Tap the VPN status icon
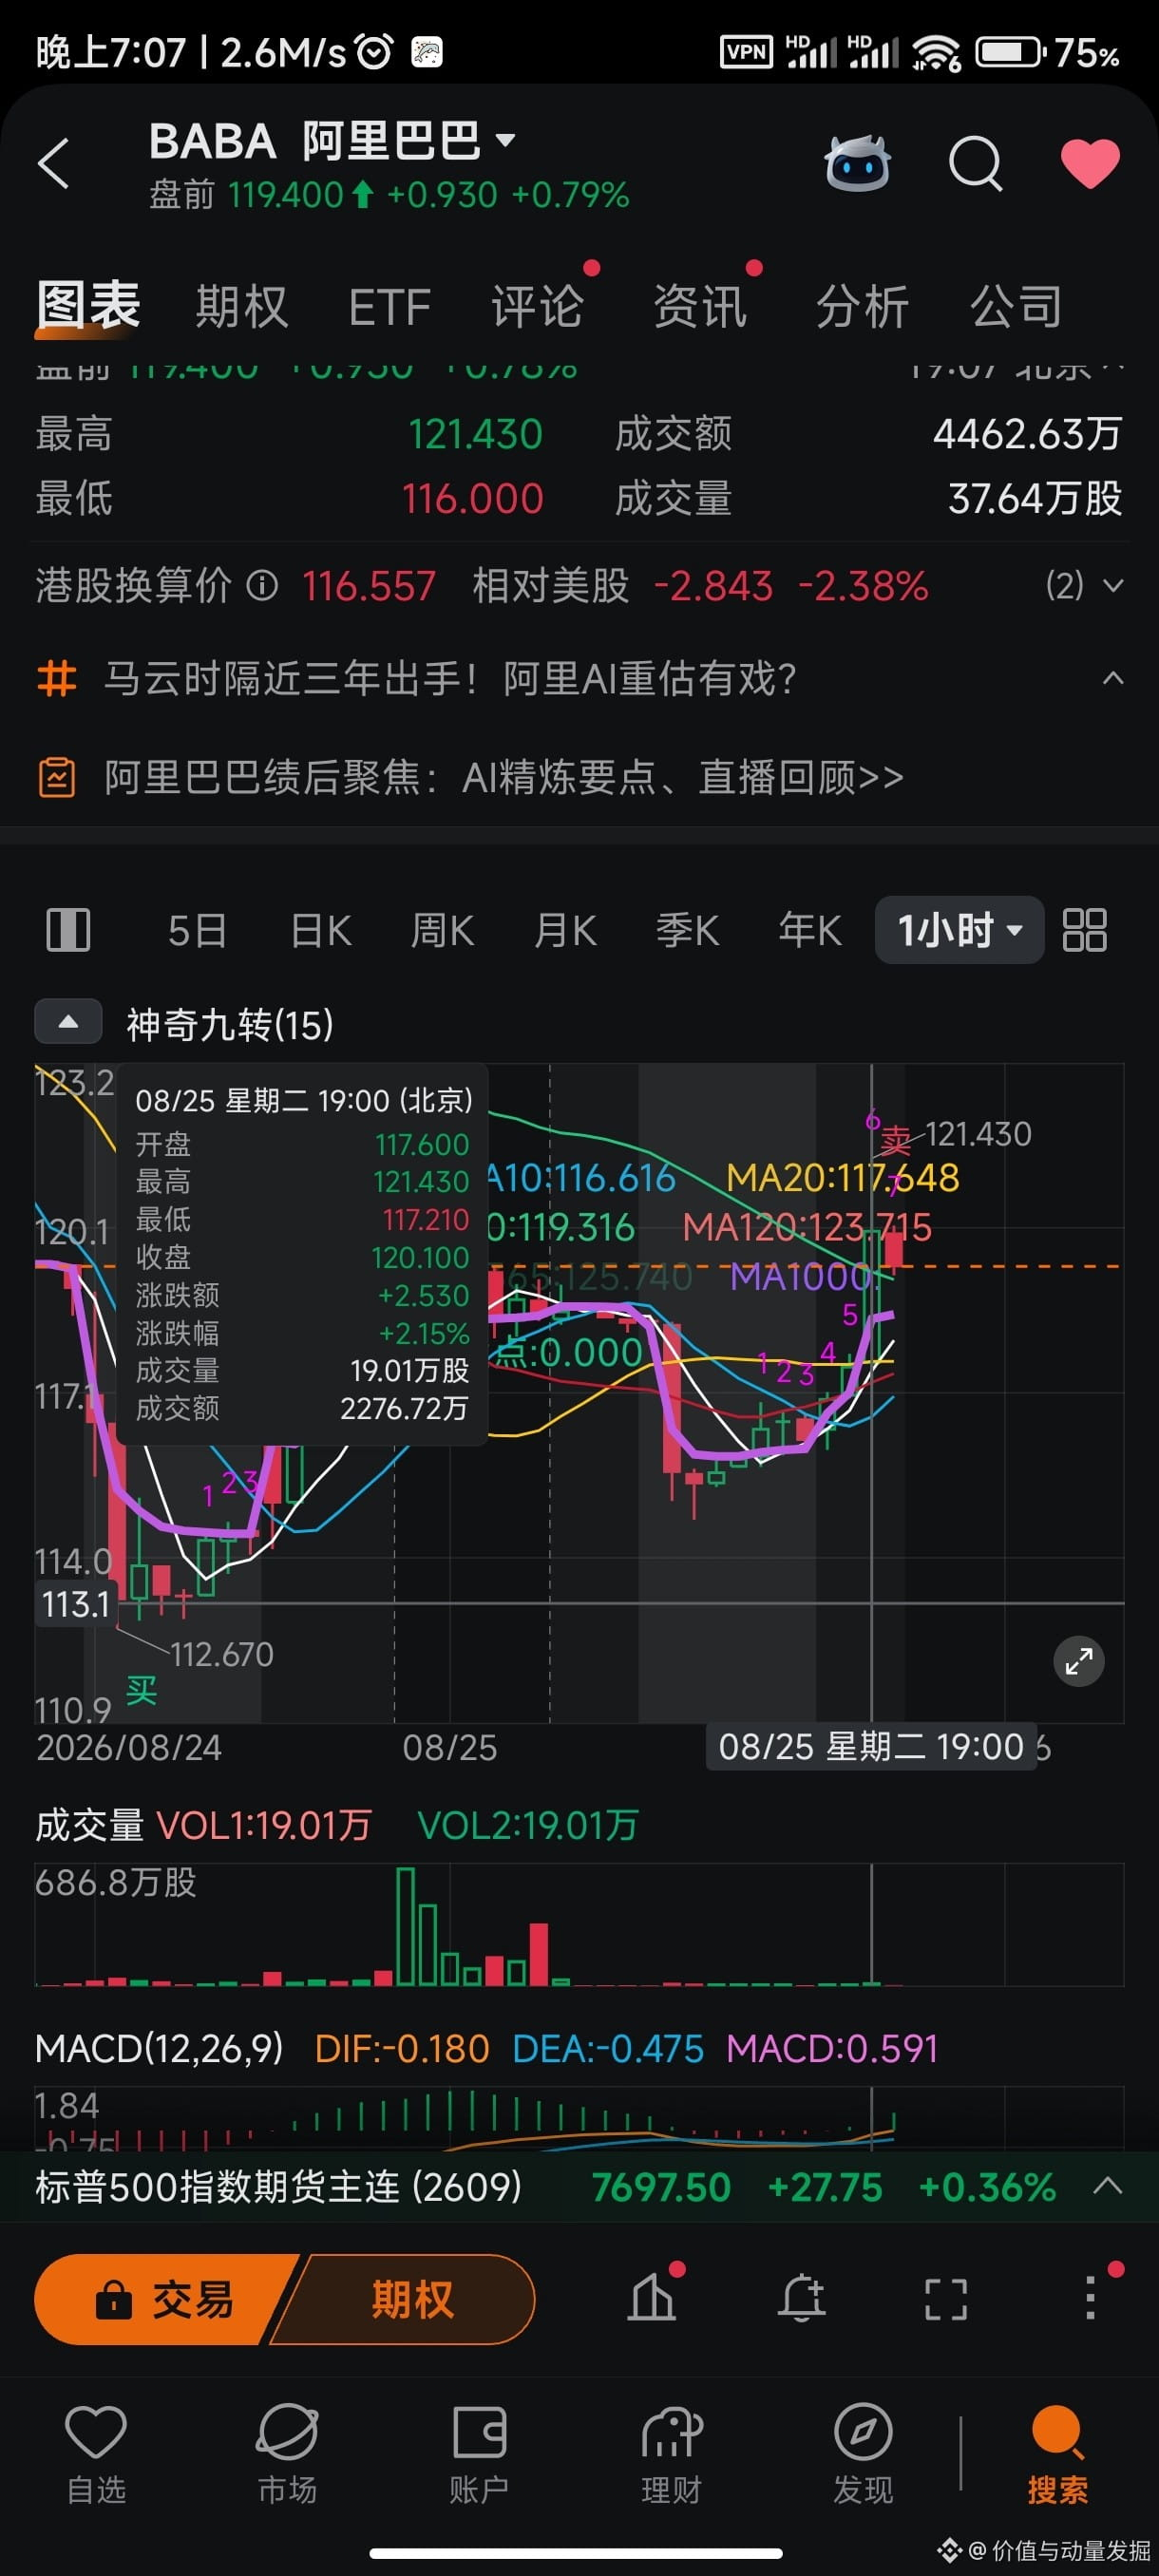The height and width of the screenshot is (2576, 1159). (x=747, y=52)
